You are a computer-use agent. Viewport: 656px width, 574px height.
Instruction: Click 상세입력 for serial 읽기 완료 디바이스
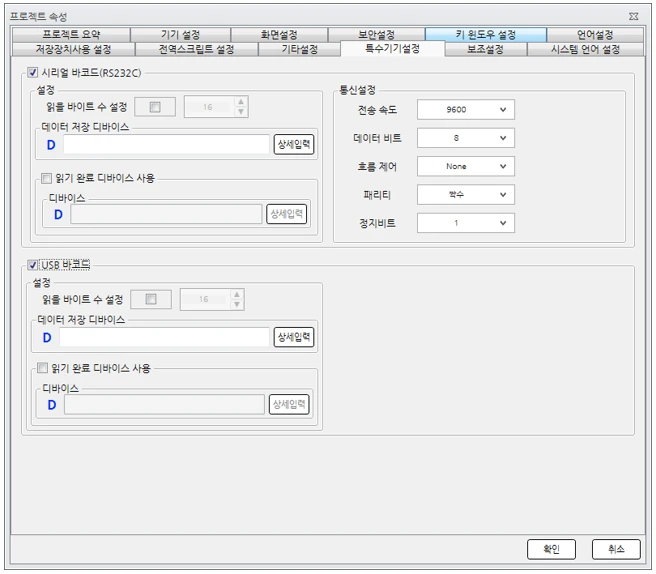point(287,214)
